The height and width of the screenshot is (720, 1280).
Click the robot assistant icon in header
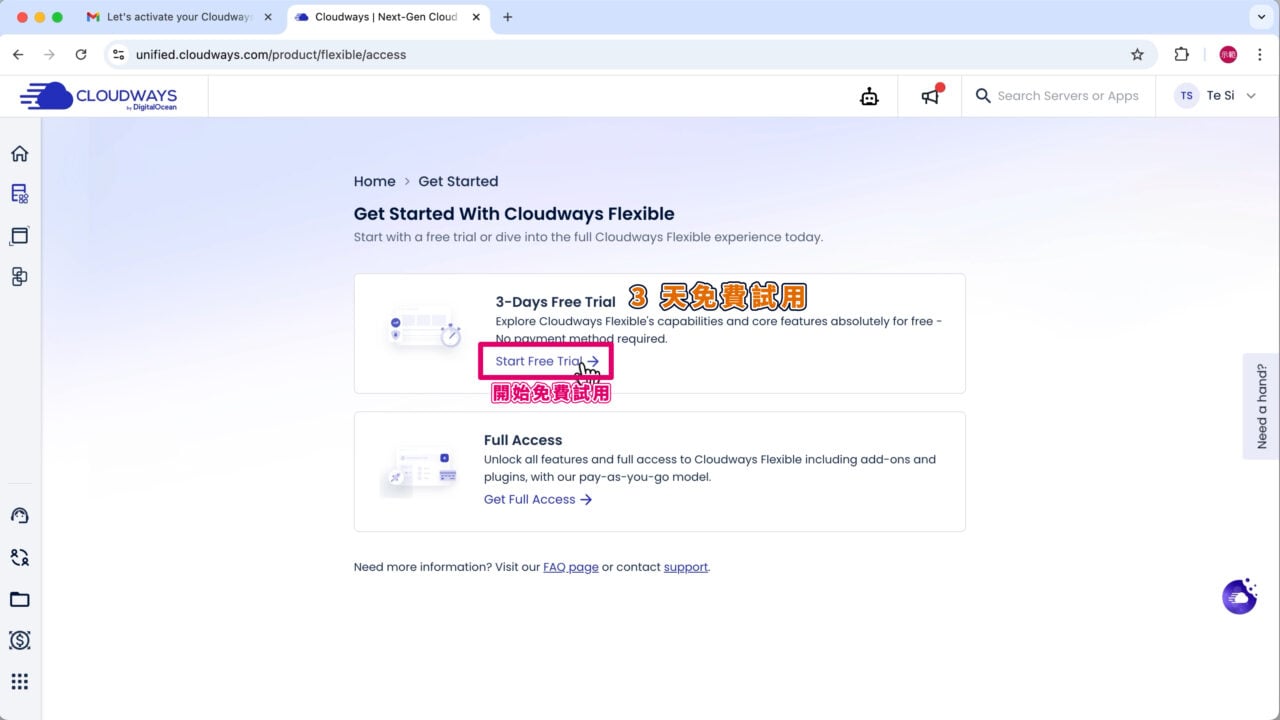pyautogui.click(x=869, y=96)
